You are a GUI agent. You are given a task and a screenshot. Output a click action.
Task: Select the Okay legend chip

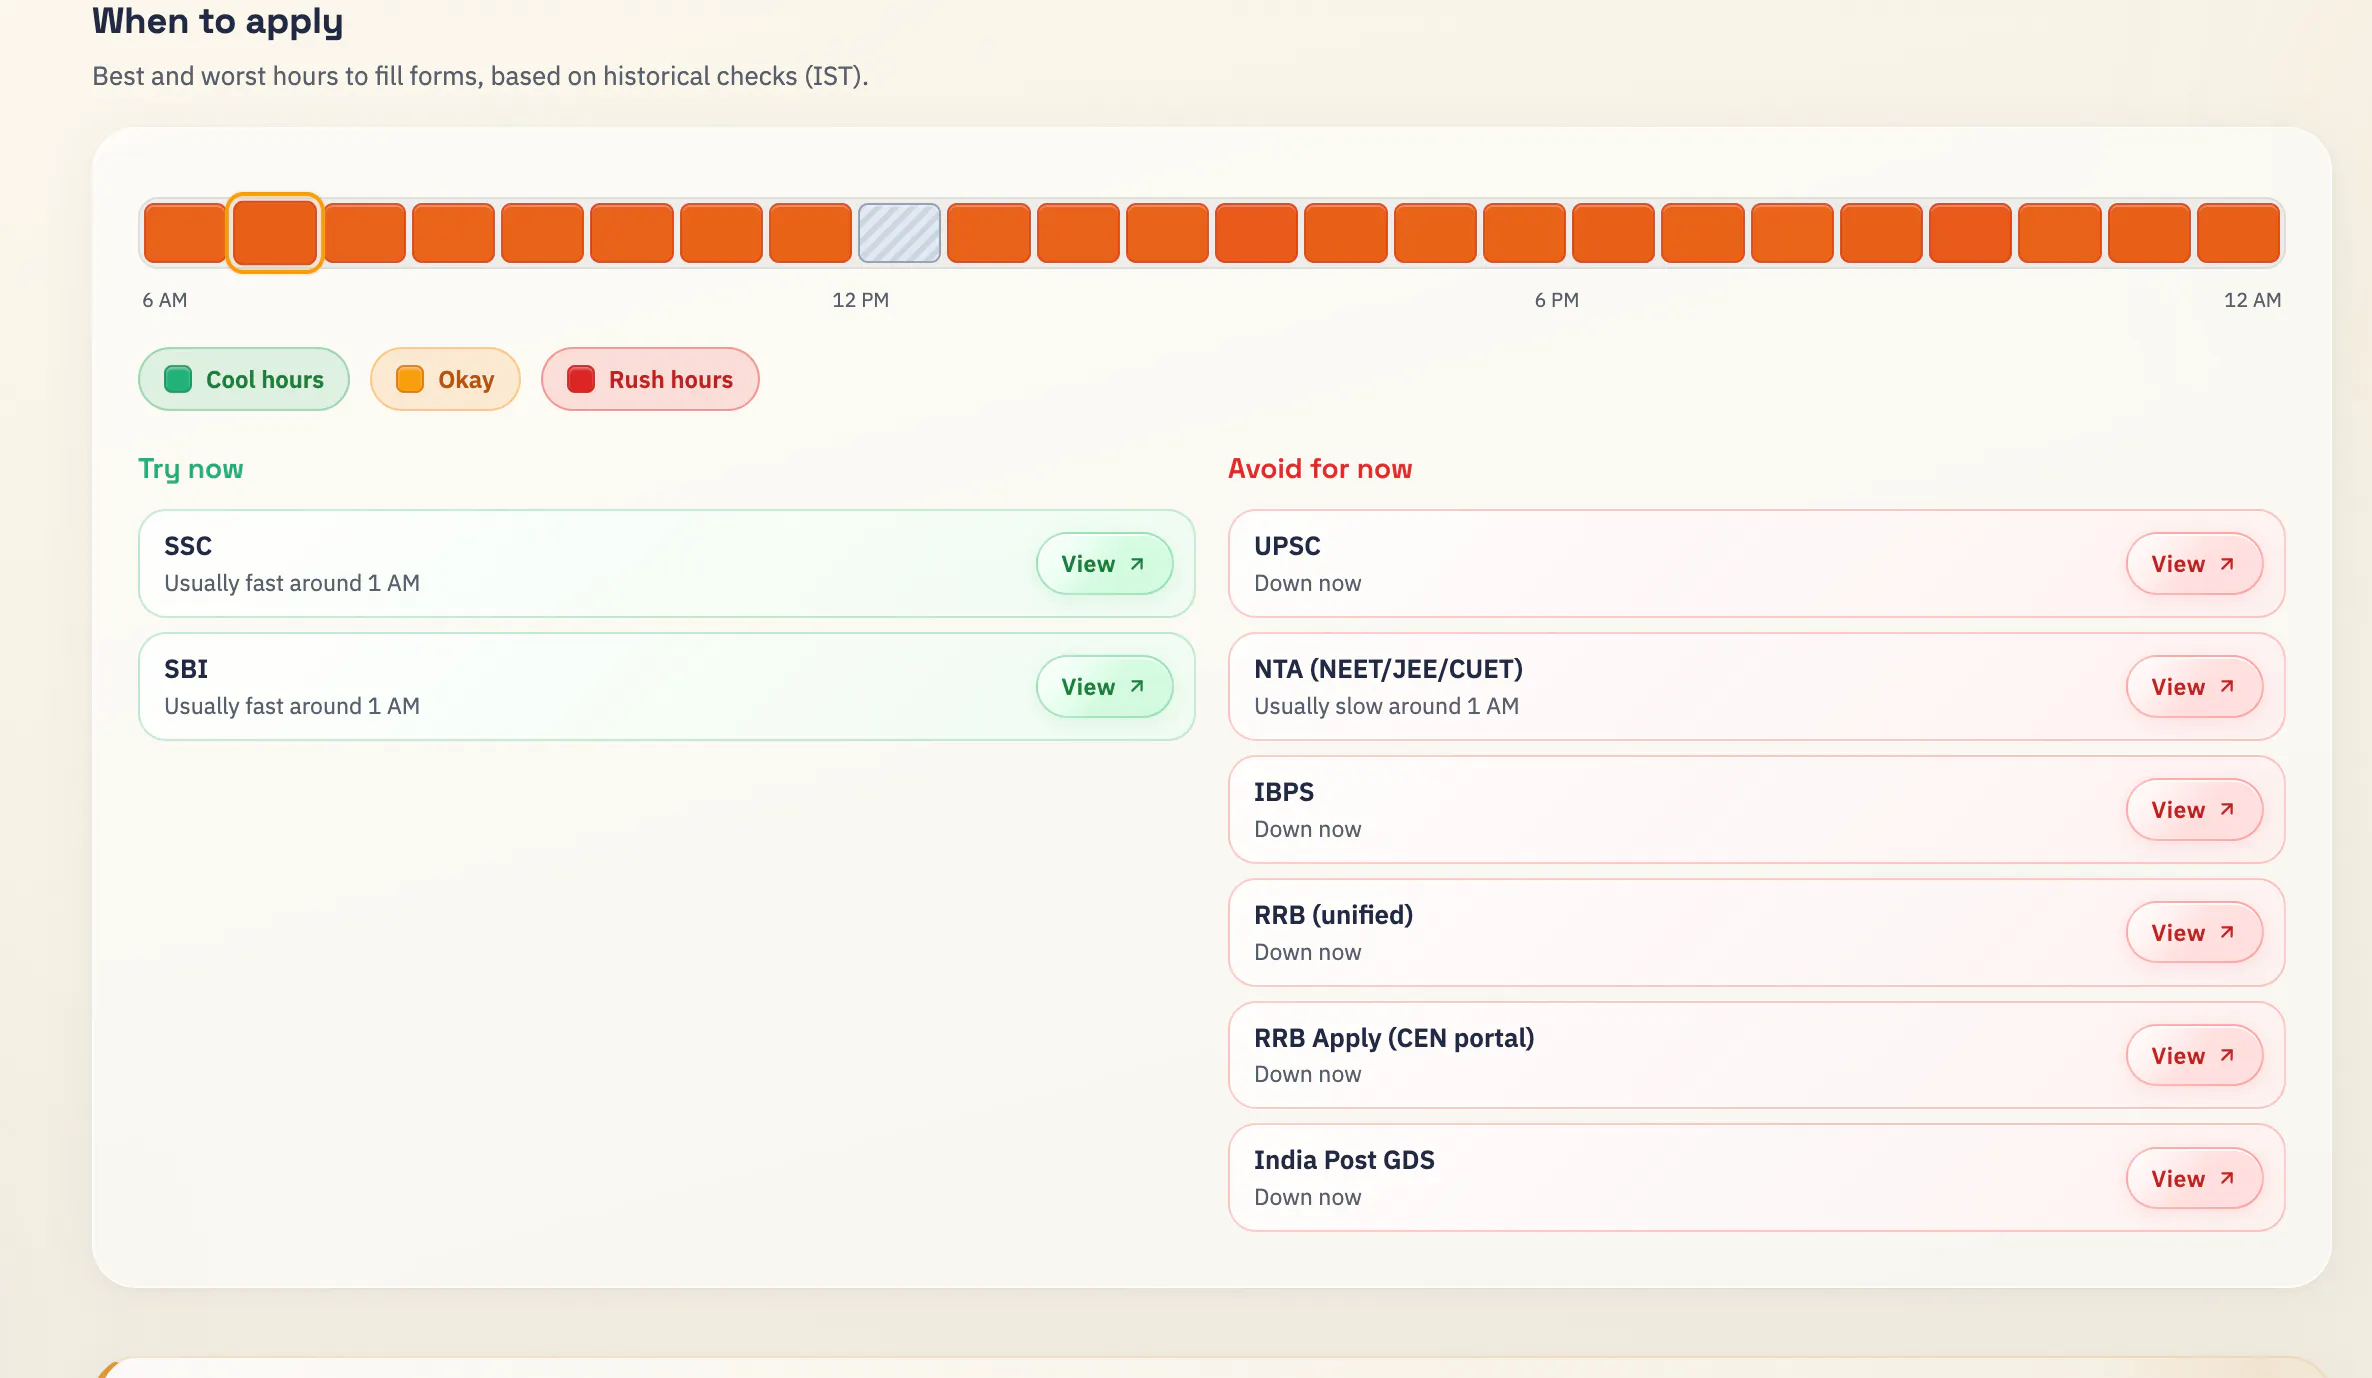pyautogui.click(x=445, y=380)
